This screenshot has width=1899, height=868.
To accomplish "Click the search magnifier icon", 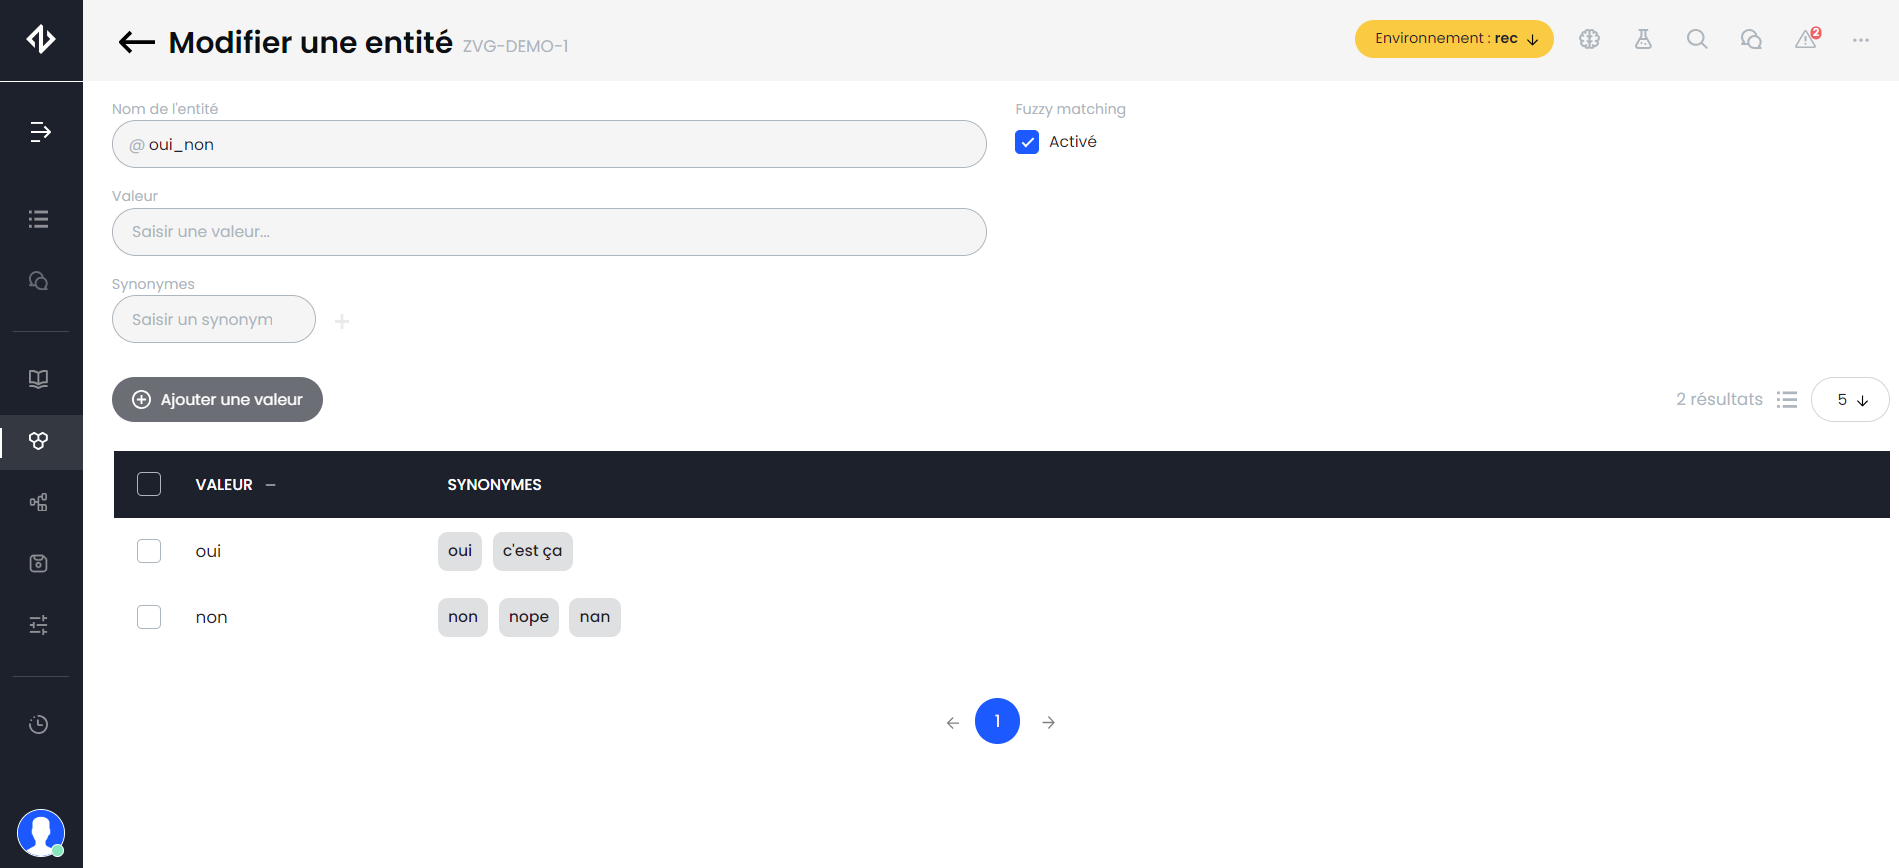I will click(1697, 39).
